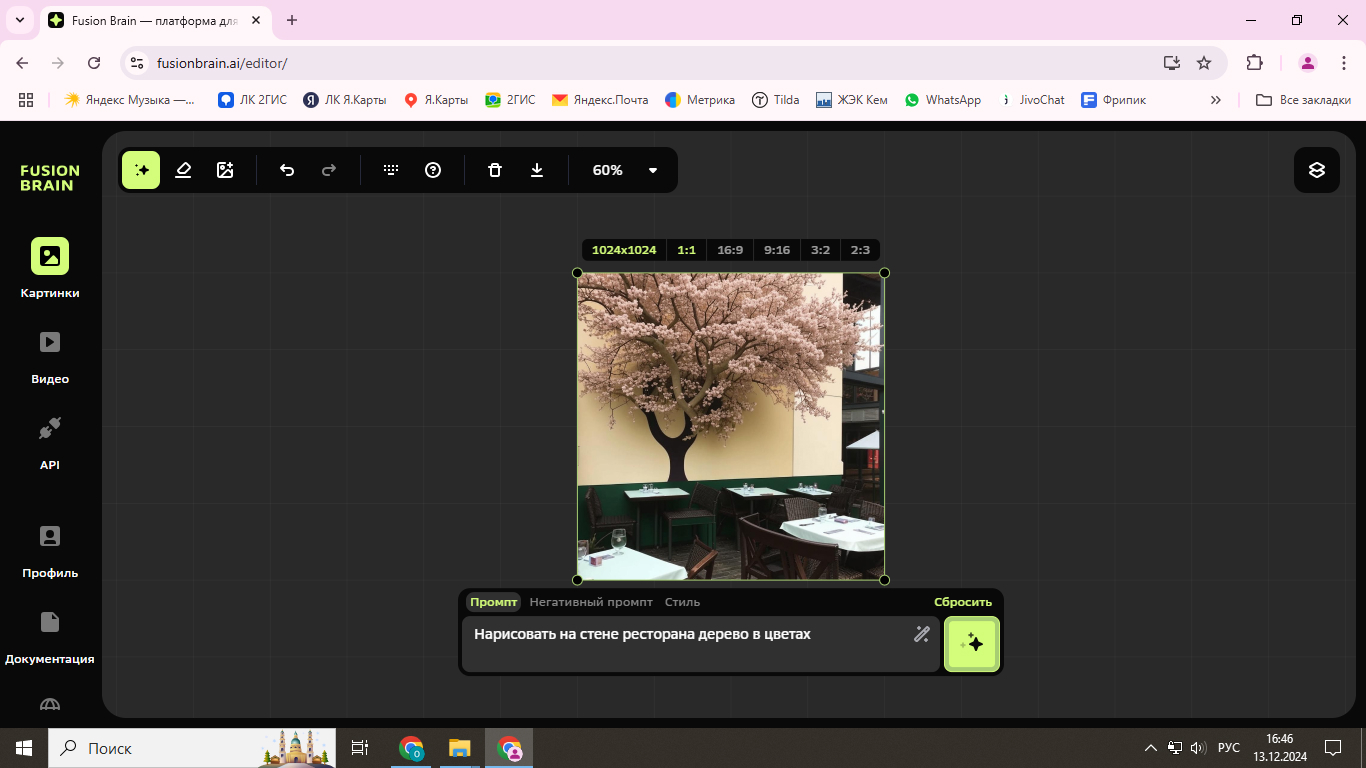Switch to the Промпт tab
This screenshot has width=1366, height=768.
494,602
